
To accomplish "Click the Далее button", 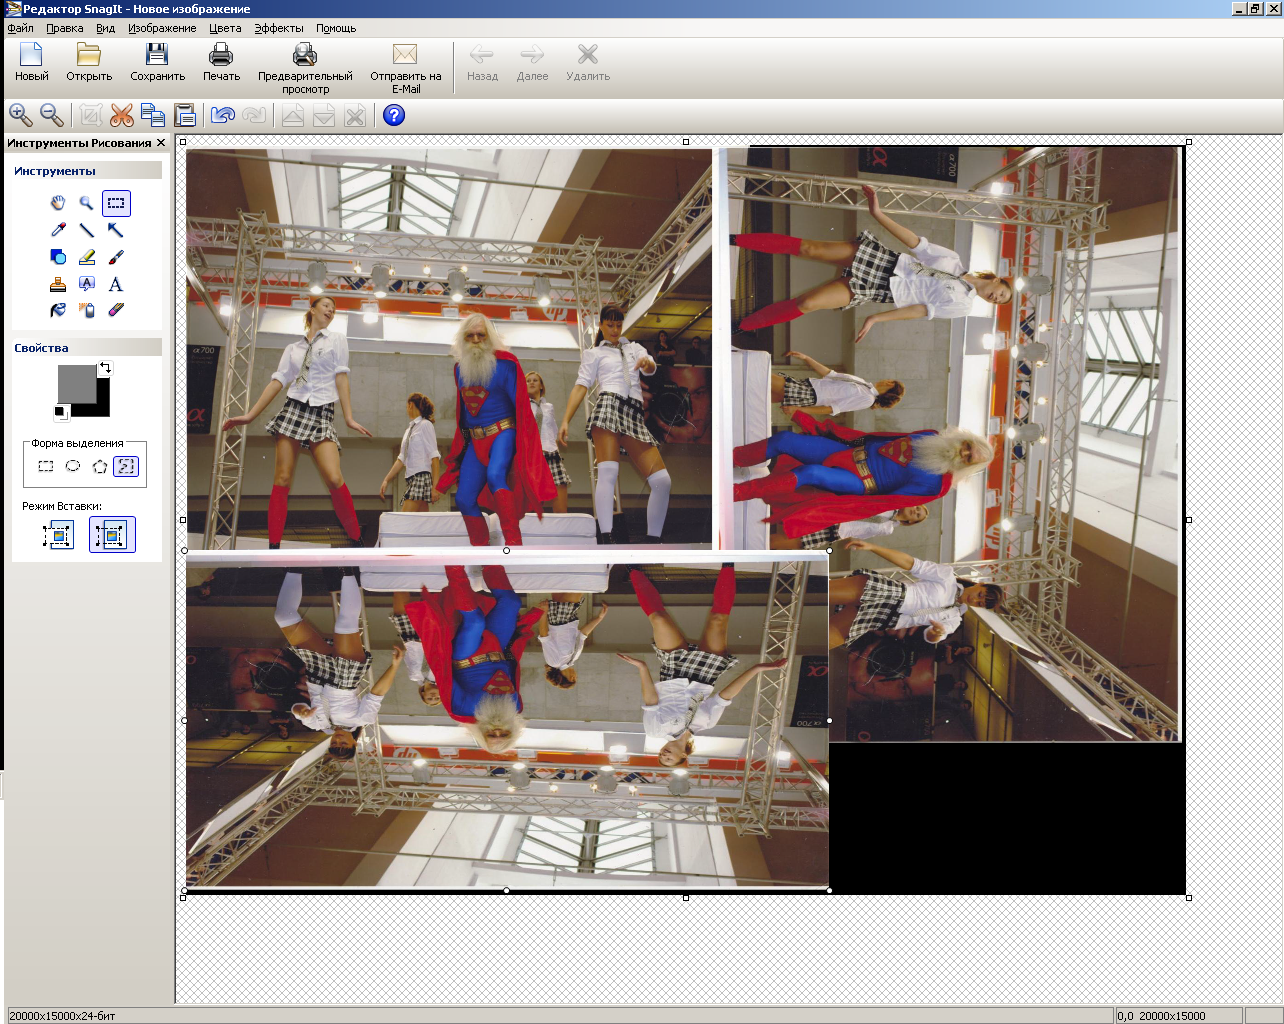I will pos(532,63).
